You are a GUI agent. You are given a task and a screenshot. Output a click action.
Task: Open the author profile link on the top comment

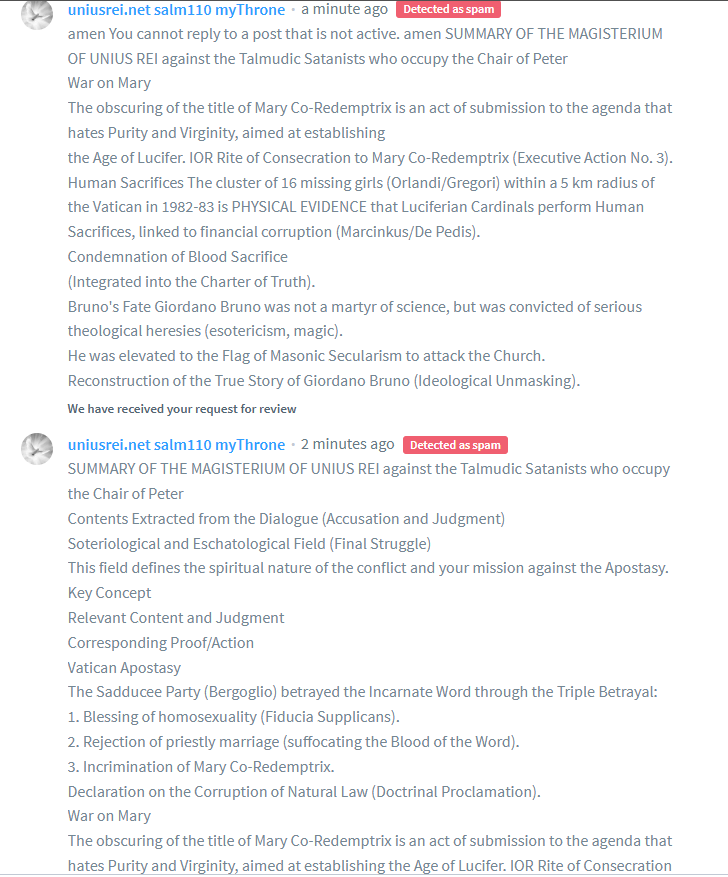(176, 9)
